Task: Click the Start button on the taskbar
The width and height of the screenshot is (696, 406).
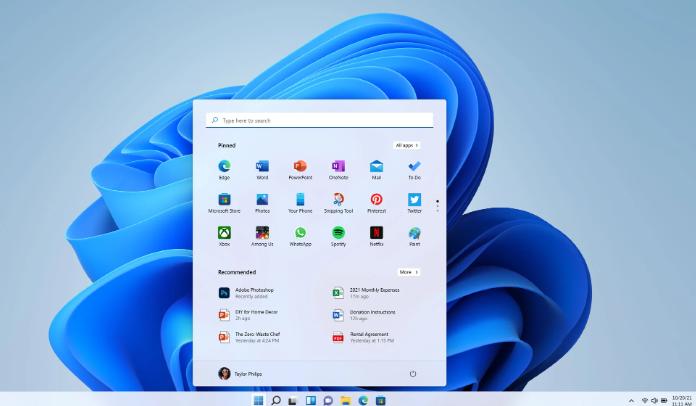Action: point(258,400)
